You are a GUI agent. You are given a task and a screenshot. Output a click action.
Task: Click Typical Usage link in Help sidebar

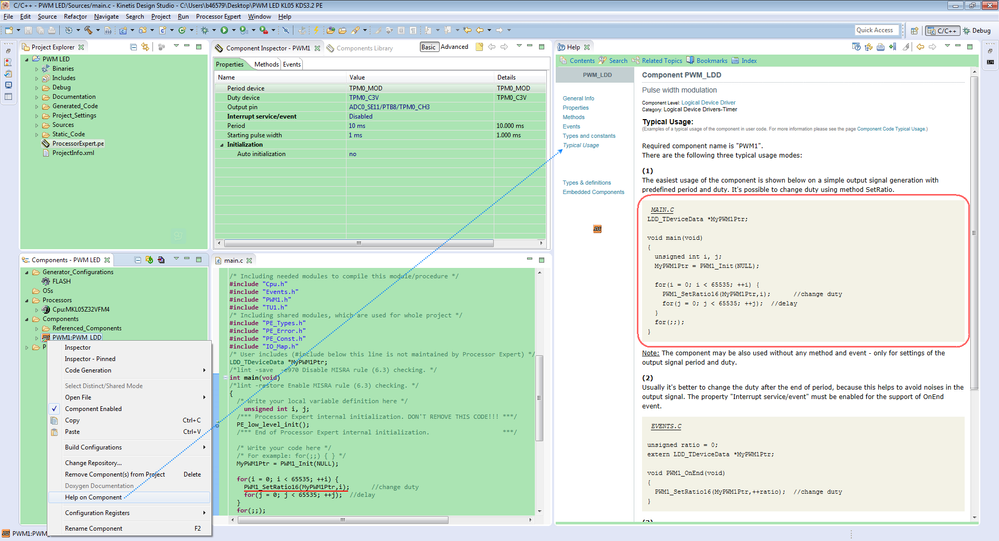click(580, 145)
